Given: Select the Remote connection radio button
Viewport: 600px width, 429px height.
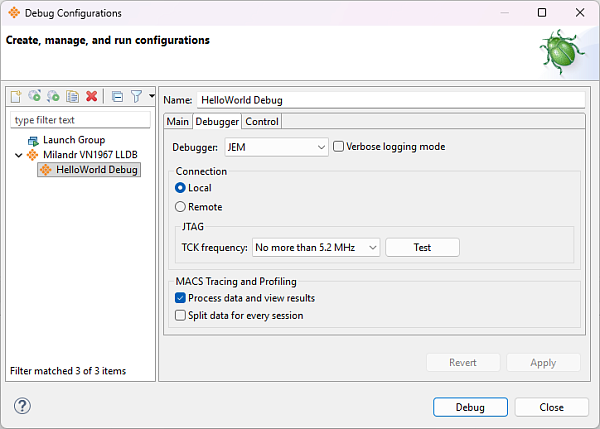Looking at the screenshot, I should (181, 207).
